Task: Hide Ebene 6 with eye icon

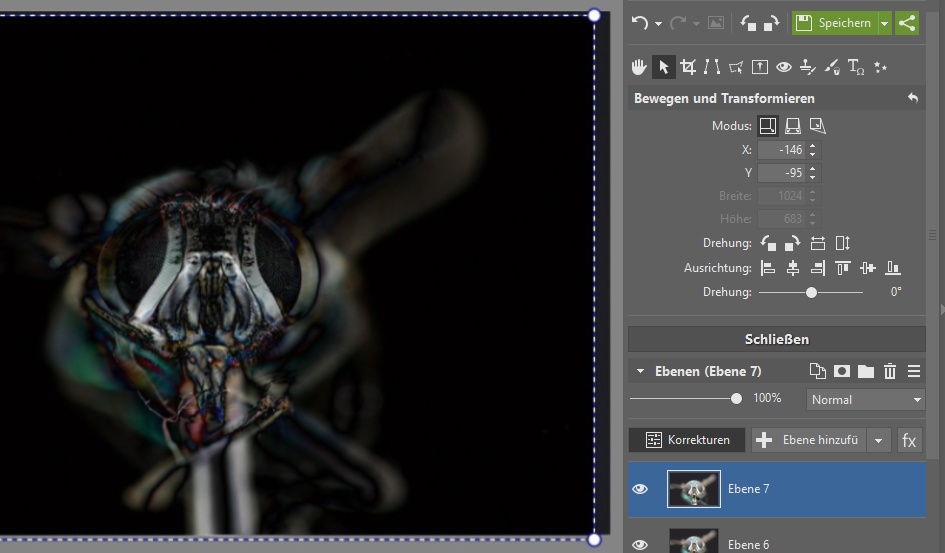Action: [x=640, y=545]
